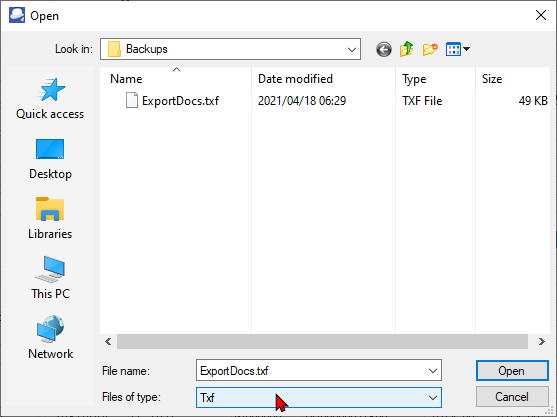Image resolution: width=557 pixels, height=417 pixels.
Task: Sort by the Type column header
Action: point(435,79)
